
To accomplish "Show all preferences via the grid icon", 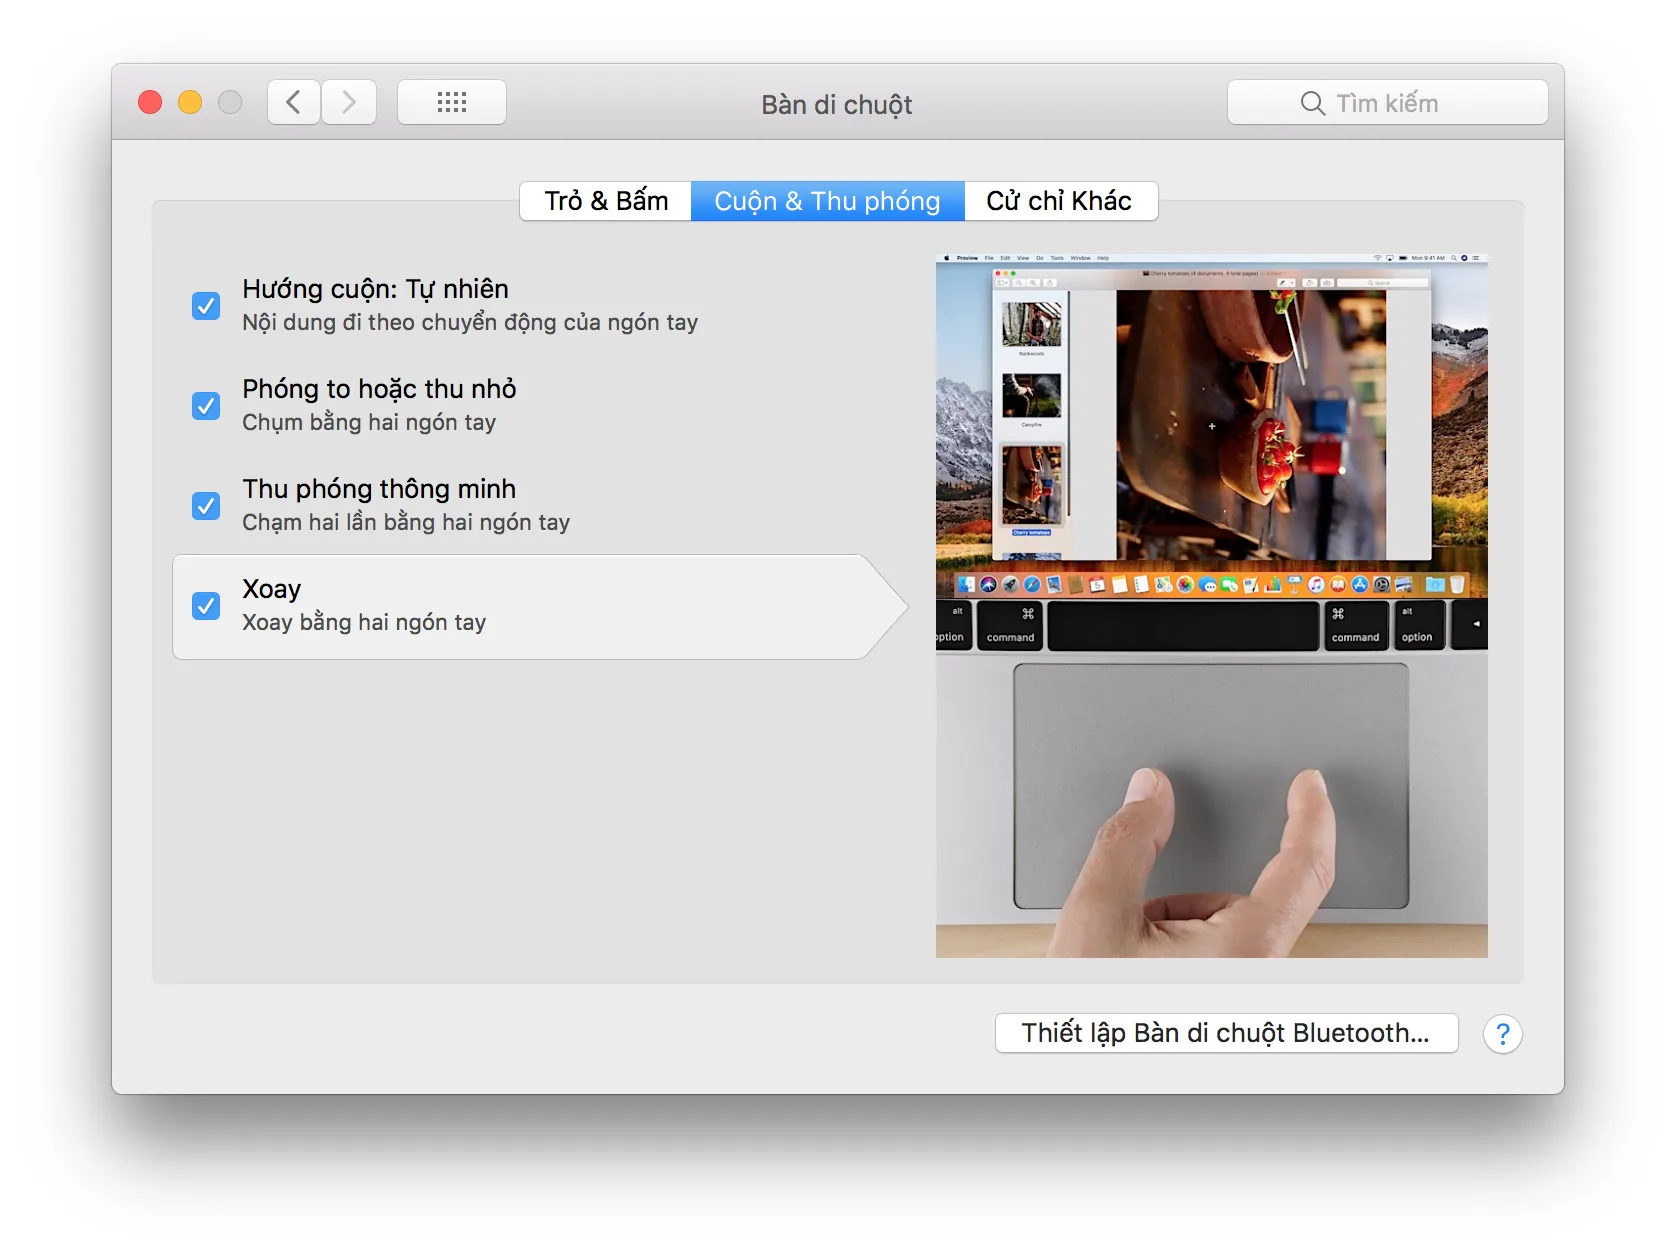I will (452, 102).
